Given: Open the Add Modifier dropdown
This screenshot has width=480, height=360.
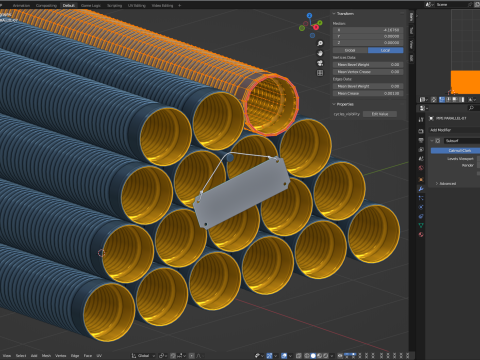Looking at the screenshot, I should (454, 130).
